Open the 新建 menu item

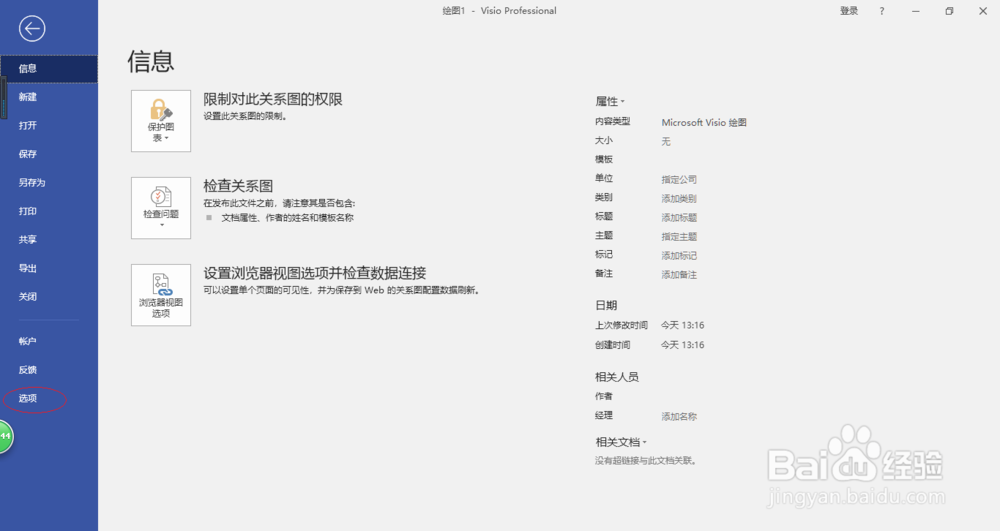(49, 97)
